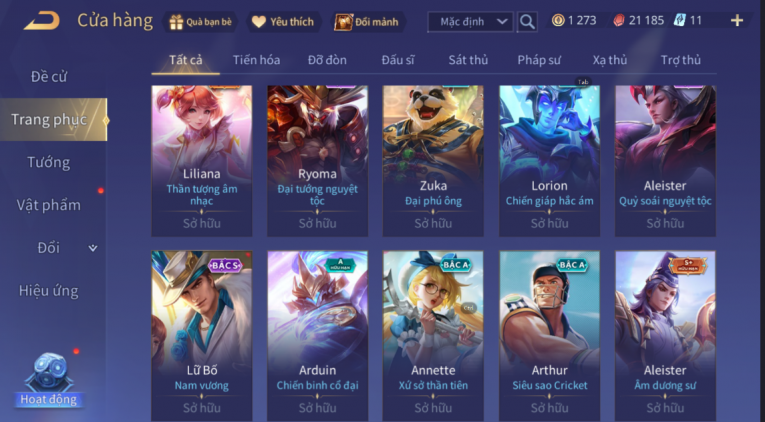Open the Mặc định sort dropdown
Screen dimensions: 765x422
coord(470,21)
